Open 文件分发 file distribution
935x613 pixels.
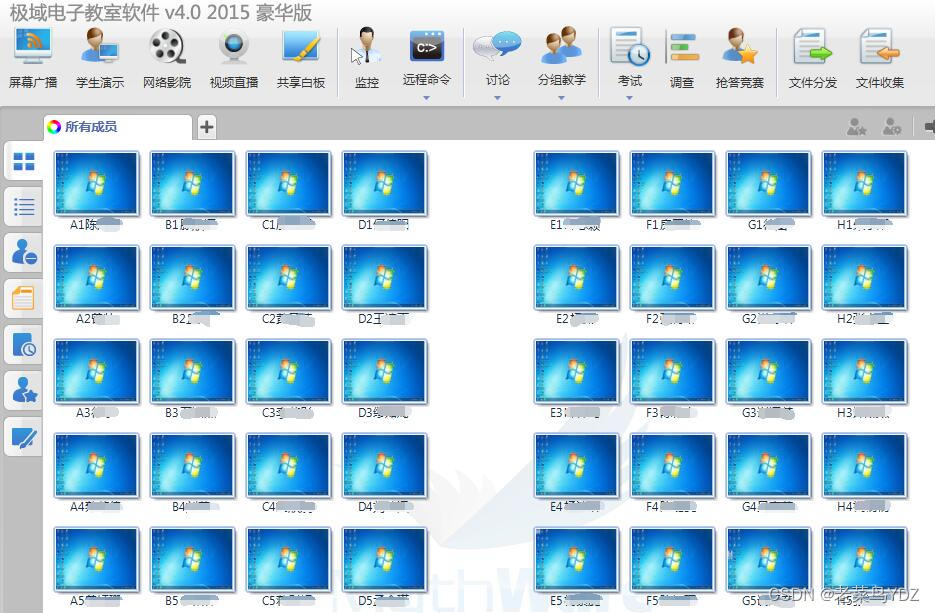(812, 58)
